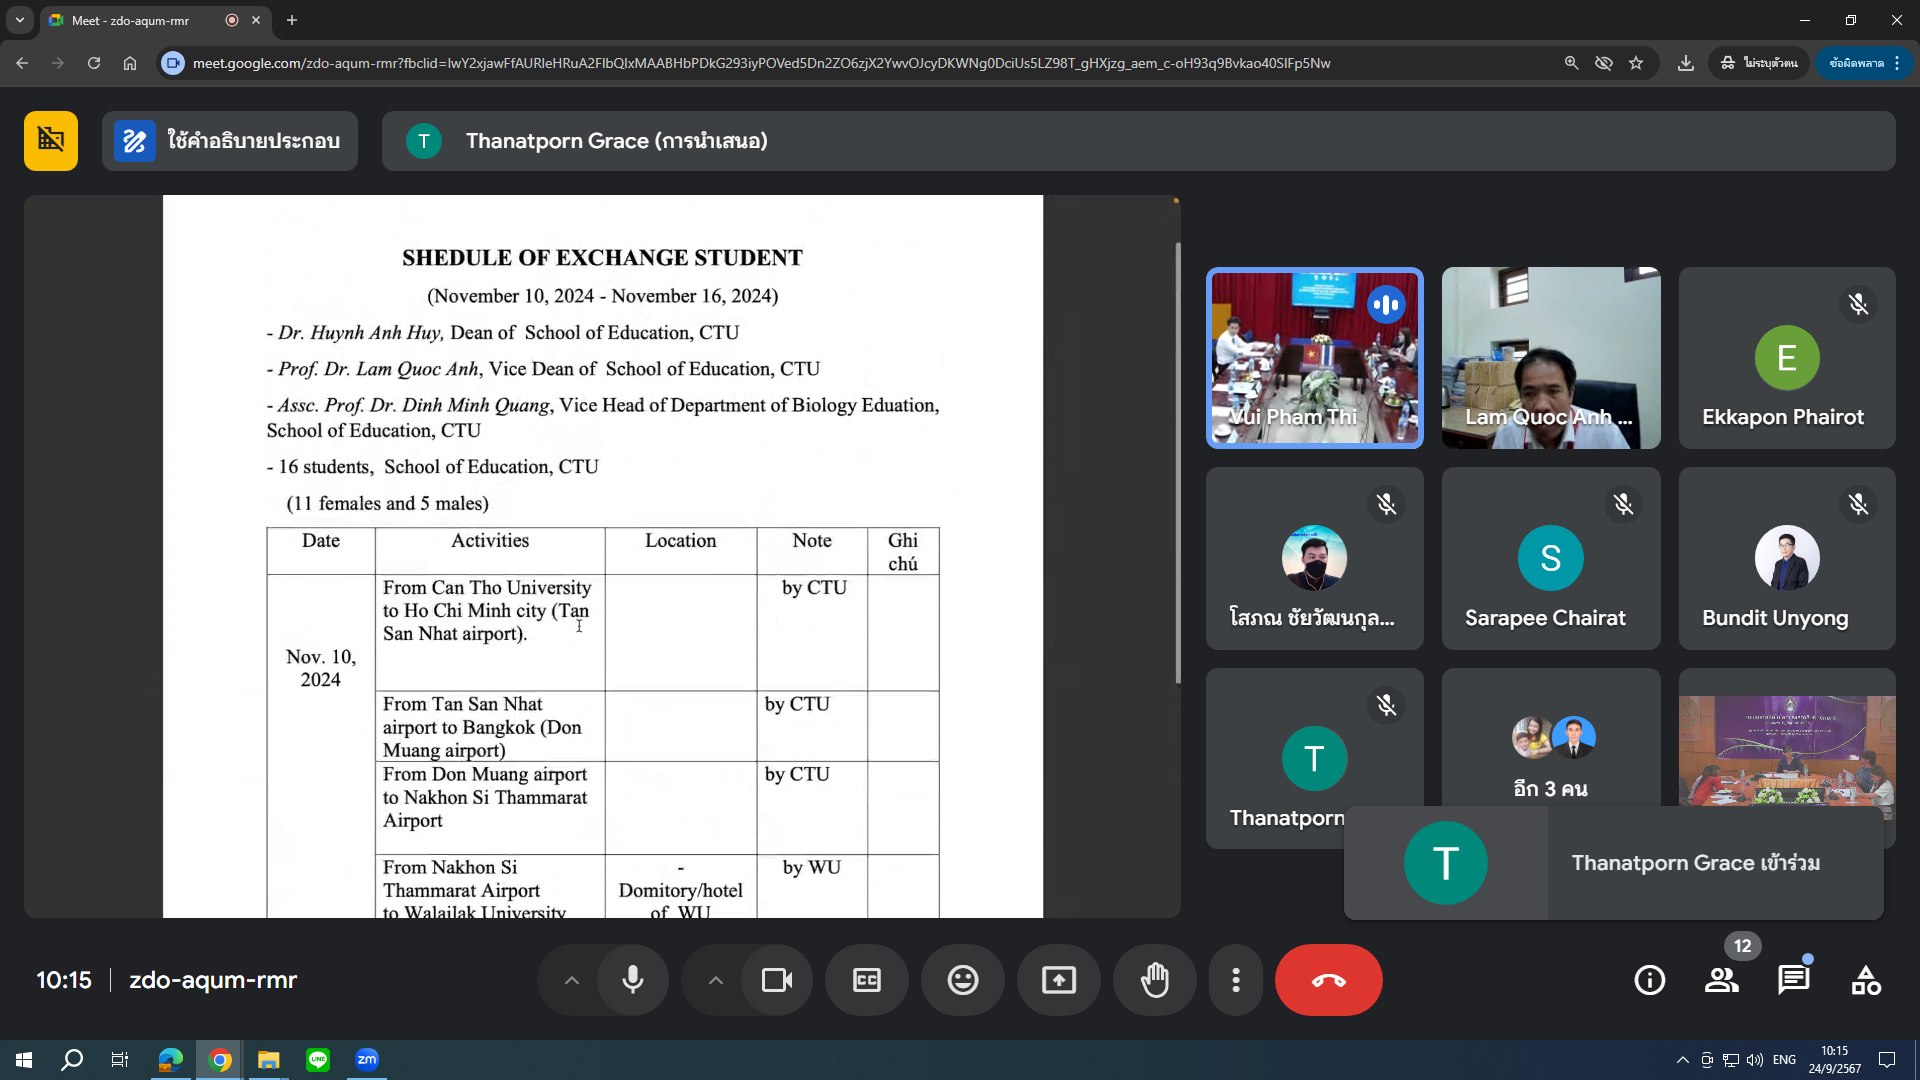1920x1080 pixels.
Task: Click the emoji reaction button
Action: pos(963,980)
